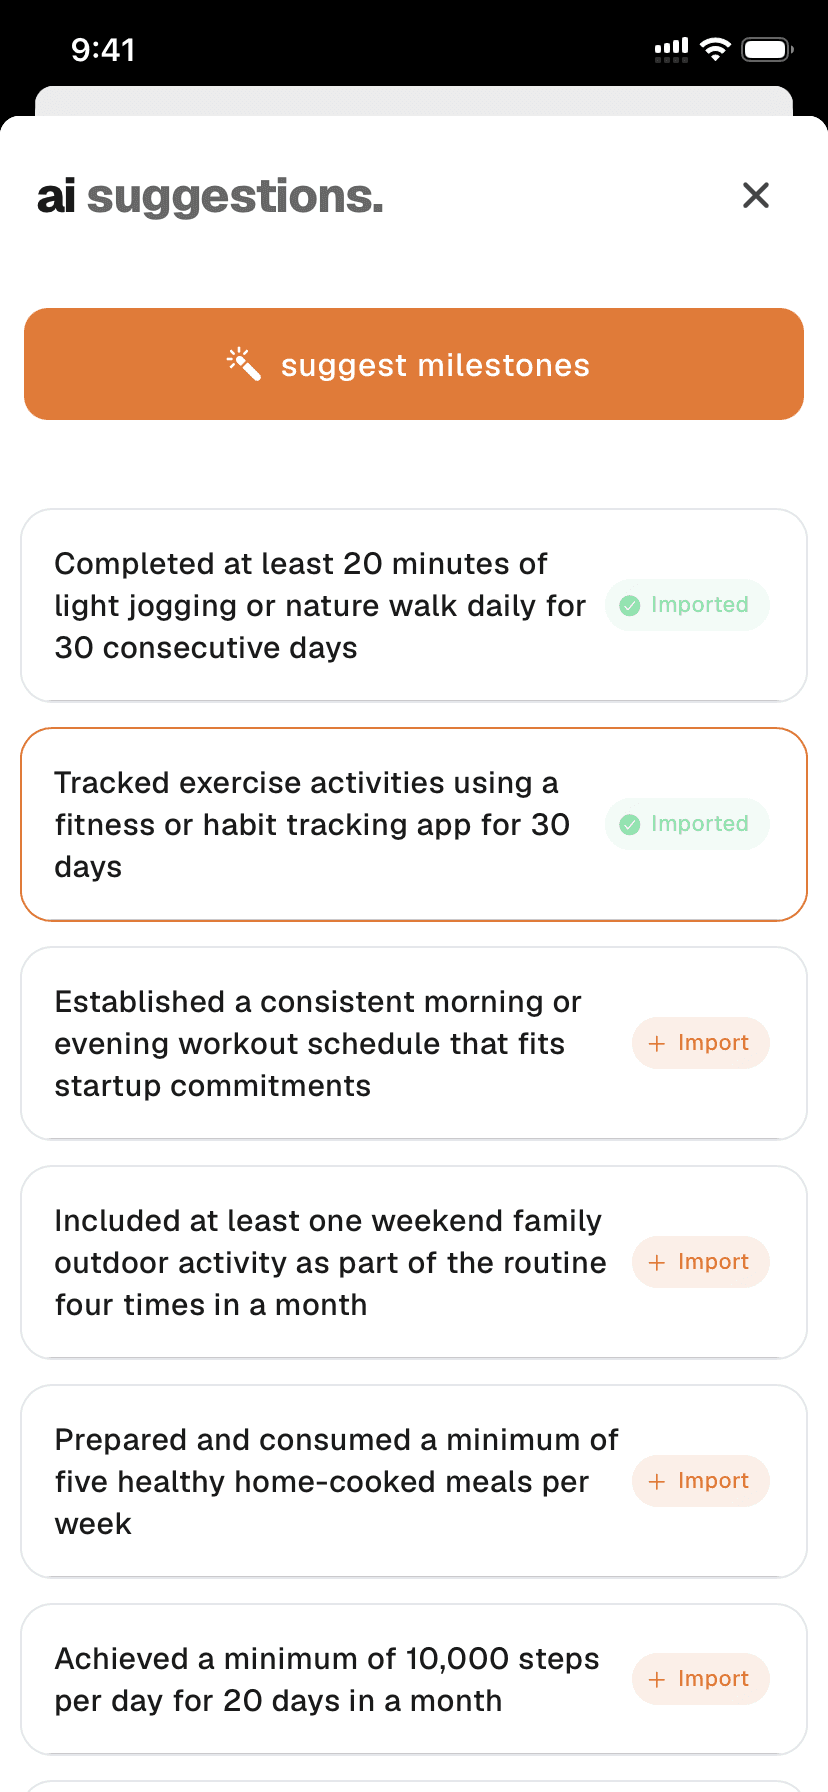
Task: Select the tracked exercise activities card text
Action: click(x=312, y=825)
